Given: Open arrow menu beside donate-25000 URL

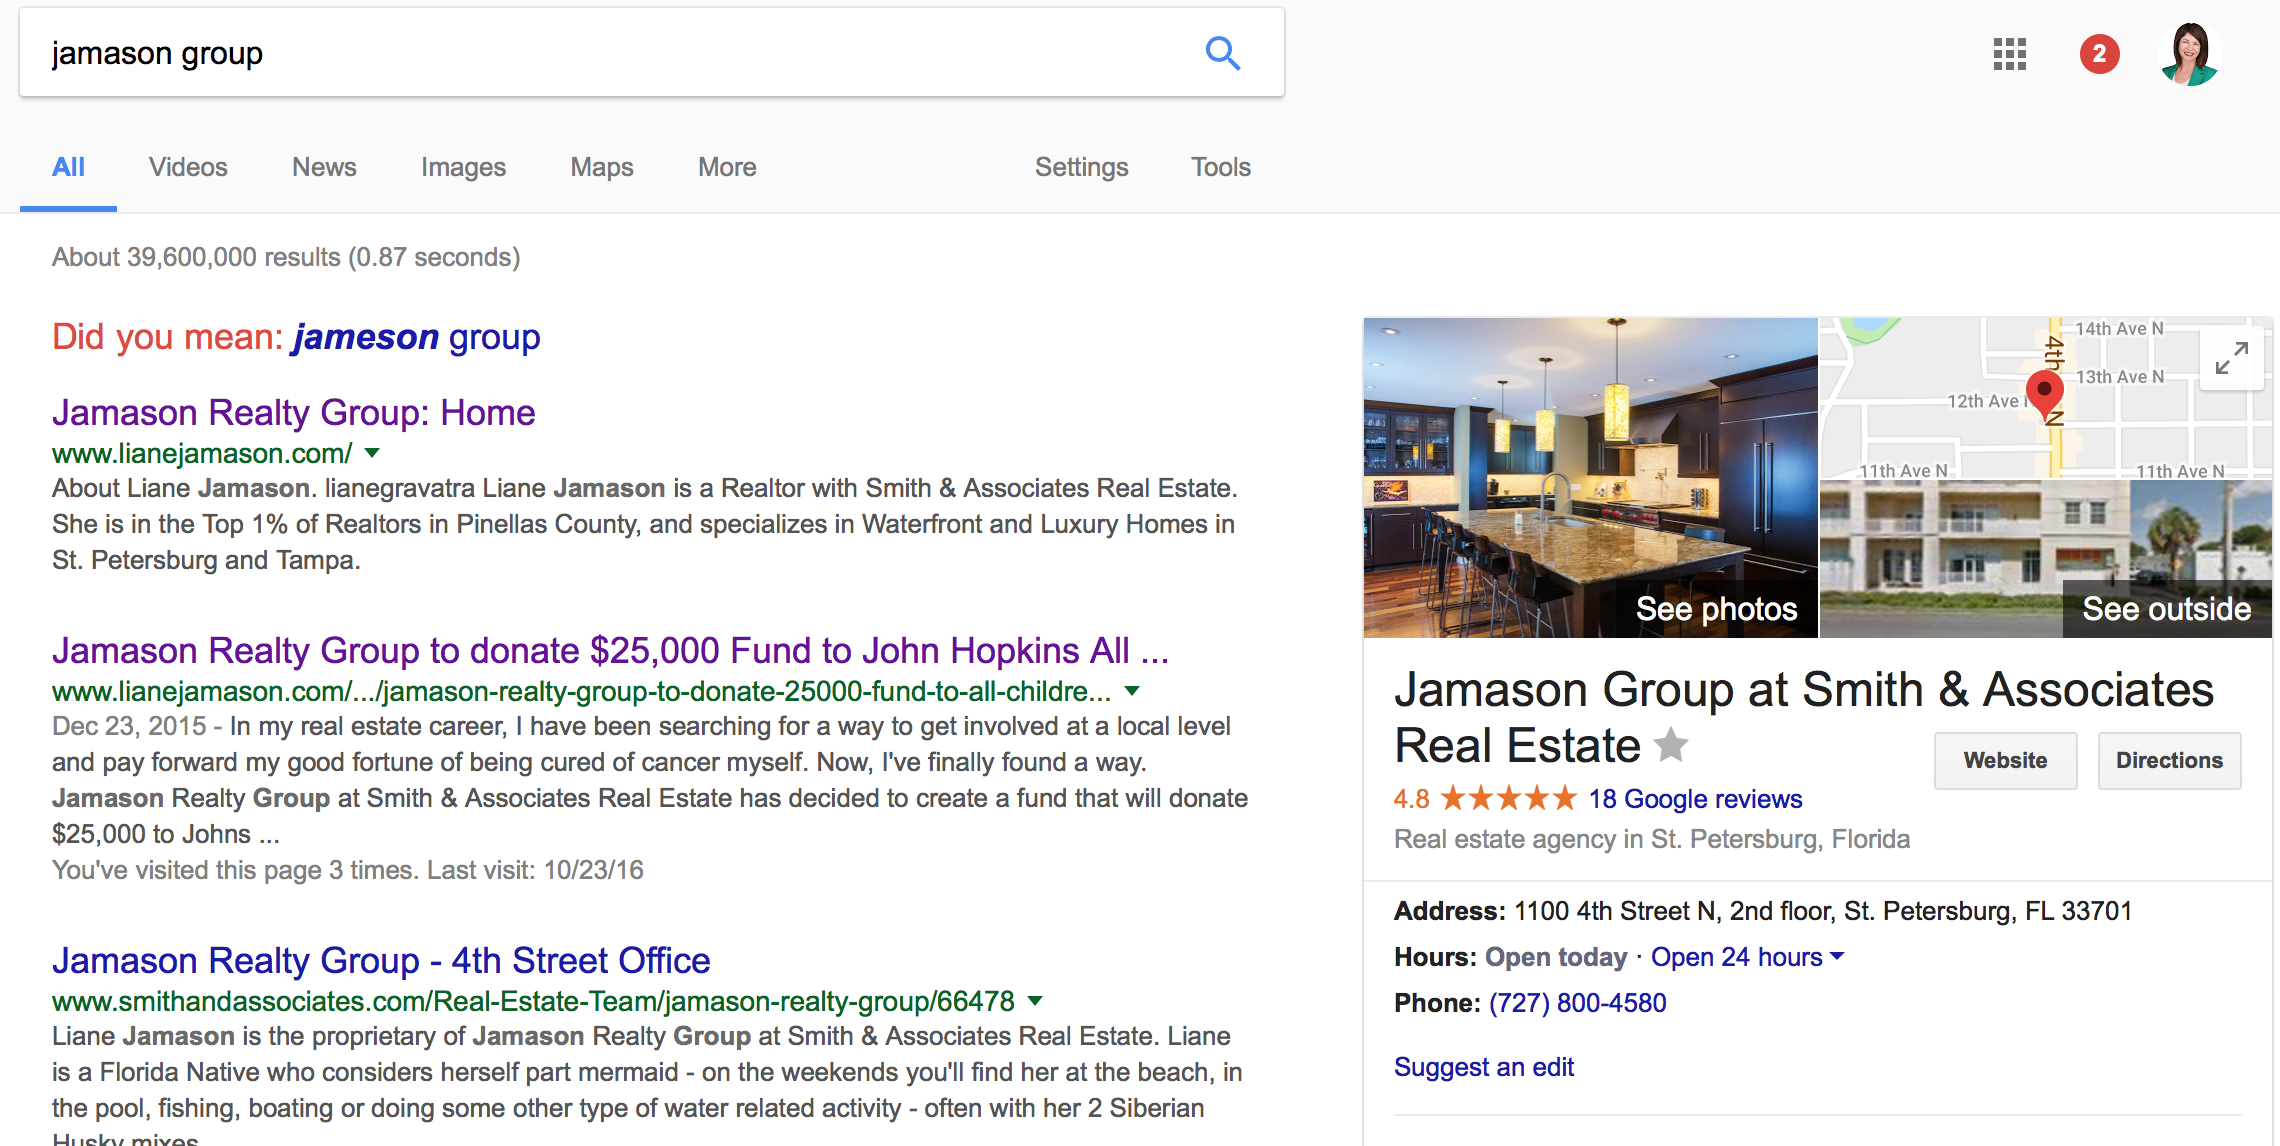Looking at the screenshot, I should coord(1132,691).
